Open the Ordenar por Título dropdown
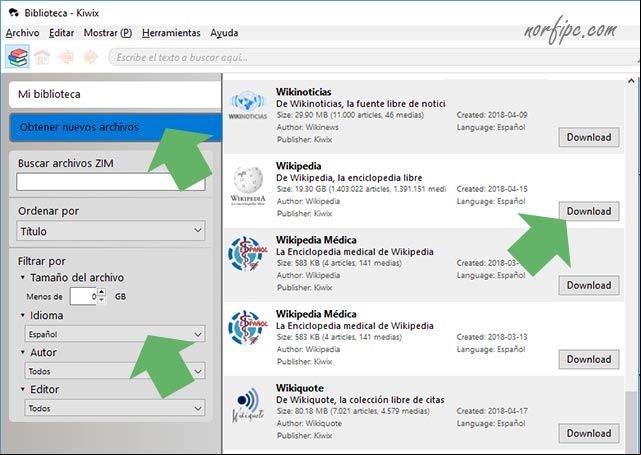Viewport: 641px width, 455px height. pyautogui.click(x=110, y=231)
